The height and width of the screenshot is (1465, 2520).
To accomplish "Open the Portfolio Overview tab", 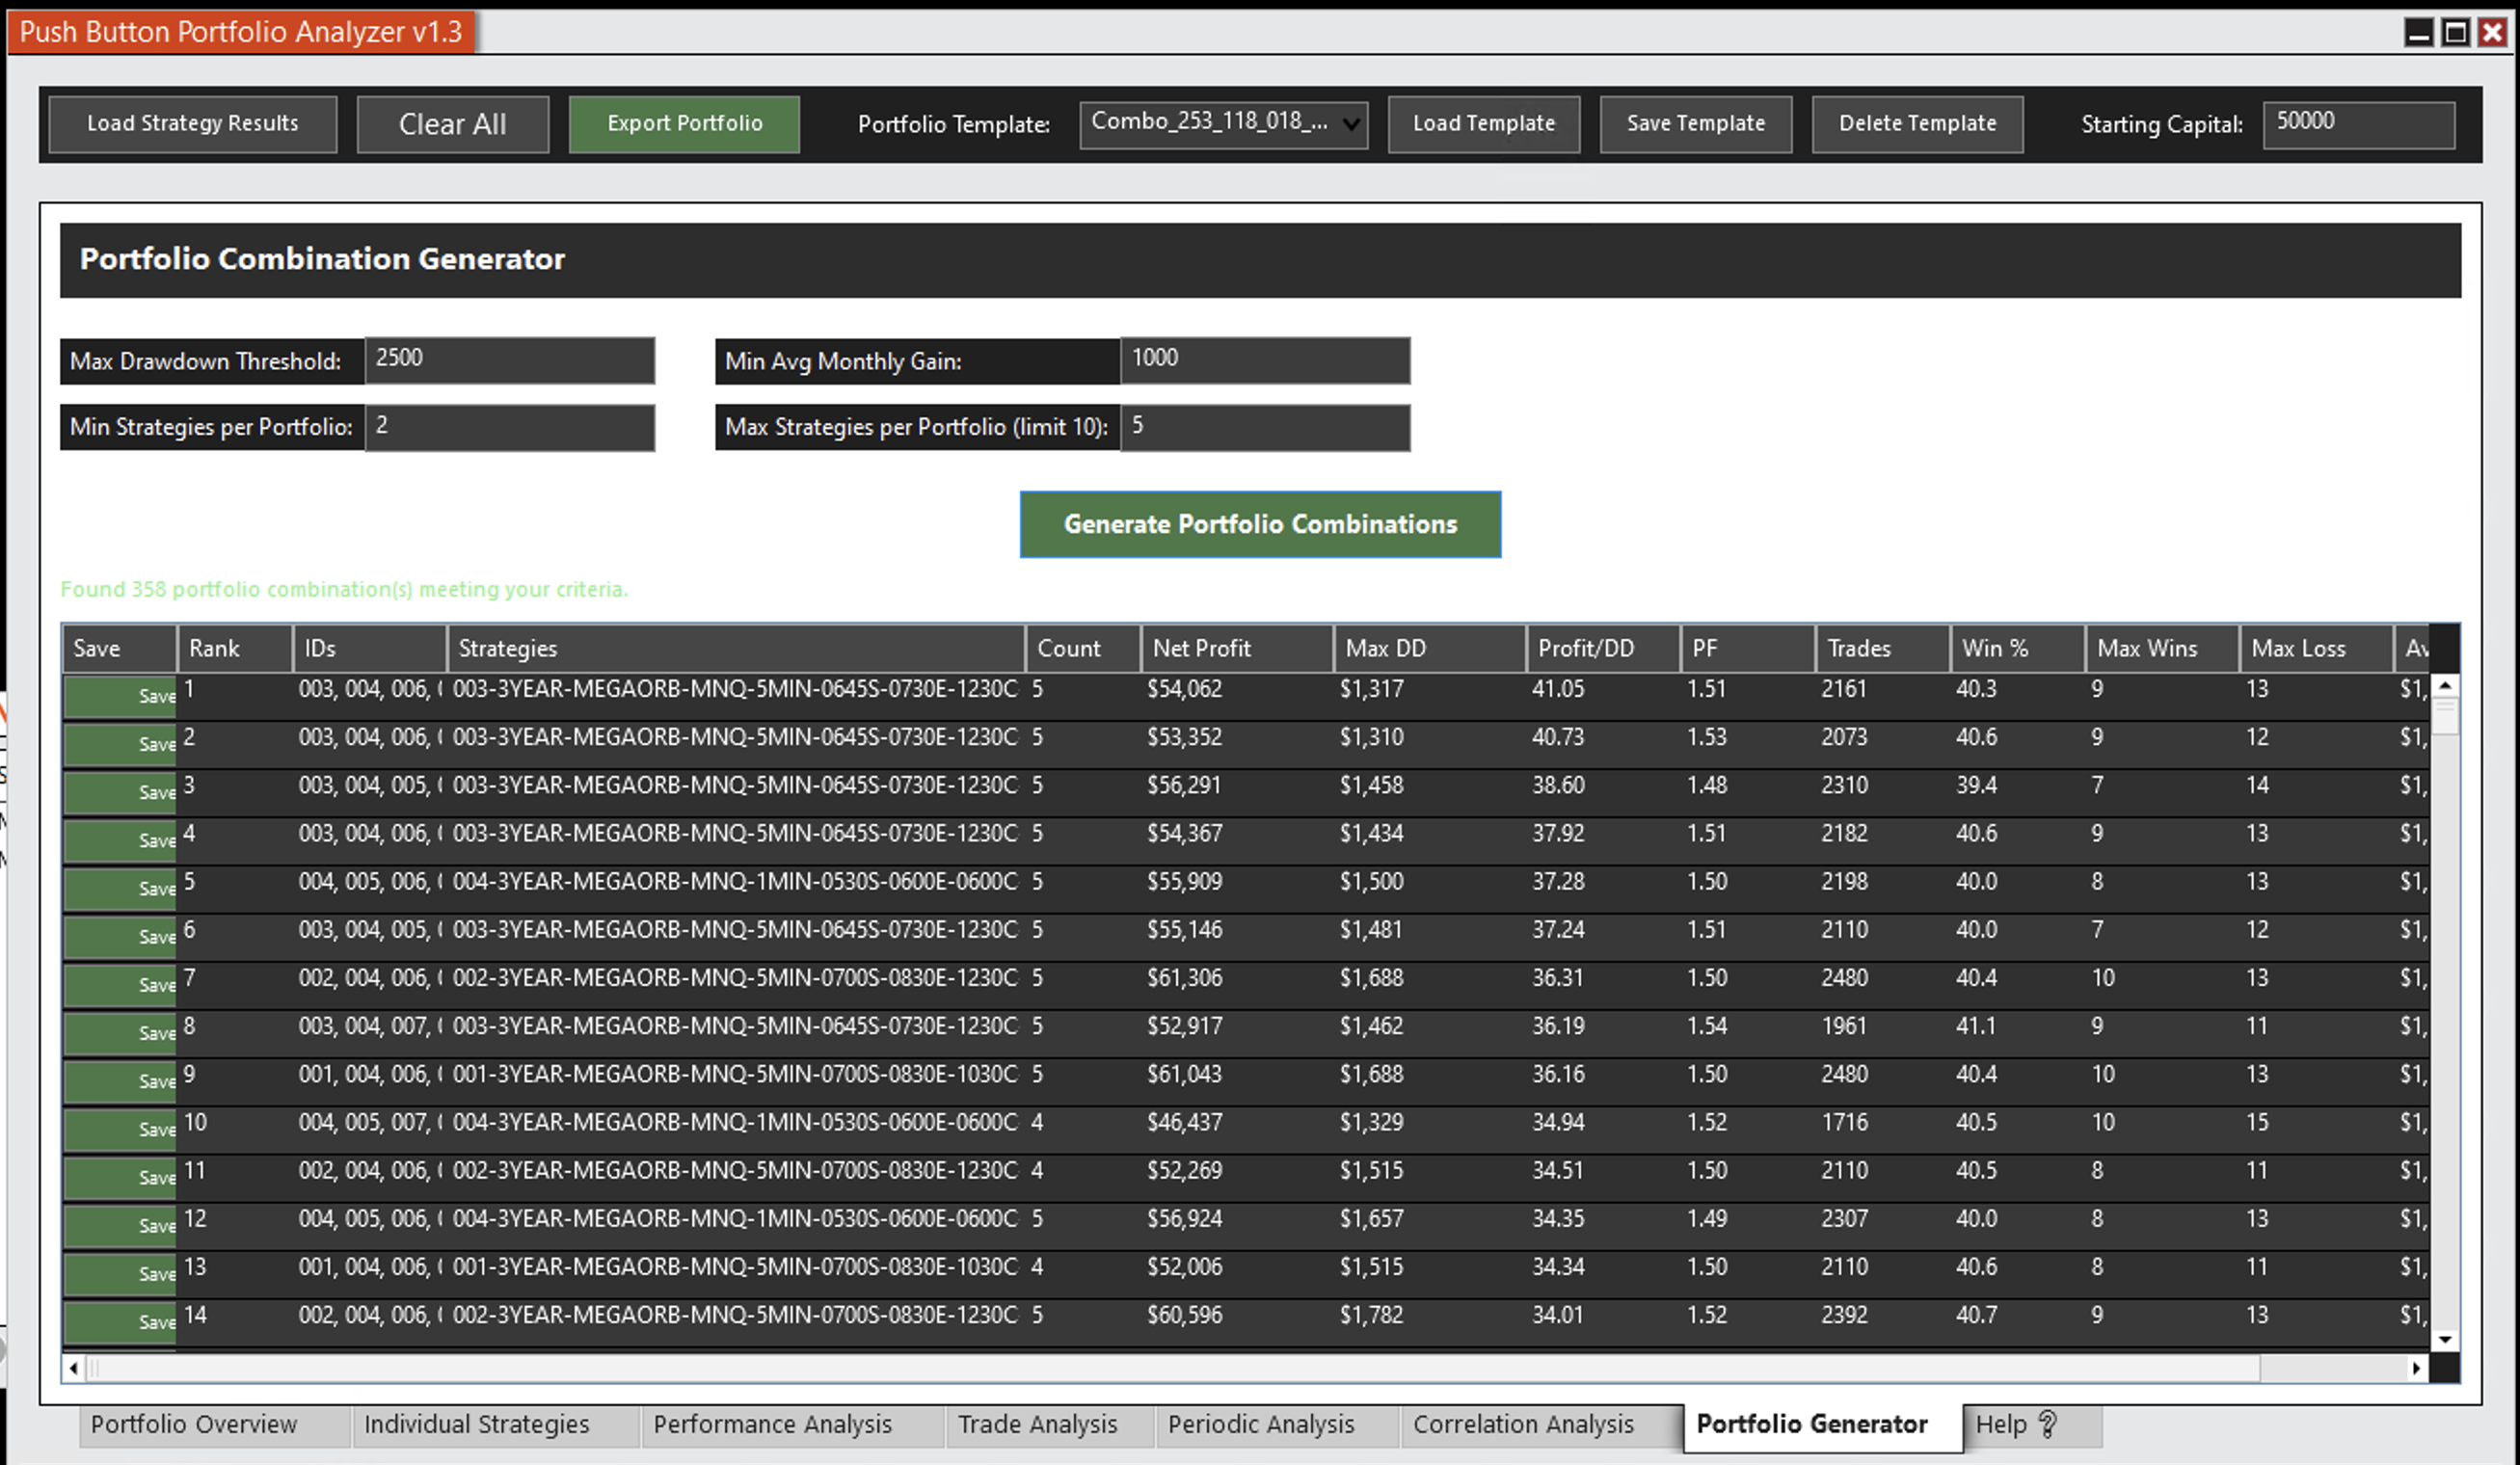I will pos(194,1424).
